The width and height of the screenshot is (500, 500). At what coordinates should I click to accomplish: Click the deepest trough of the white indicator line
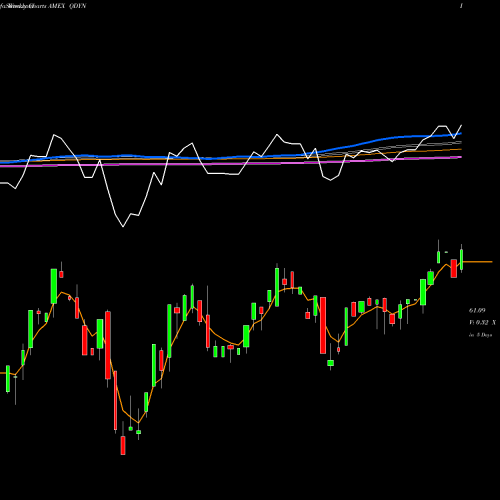123,227
